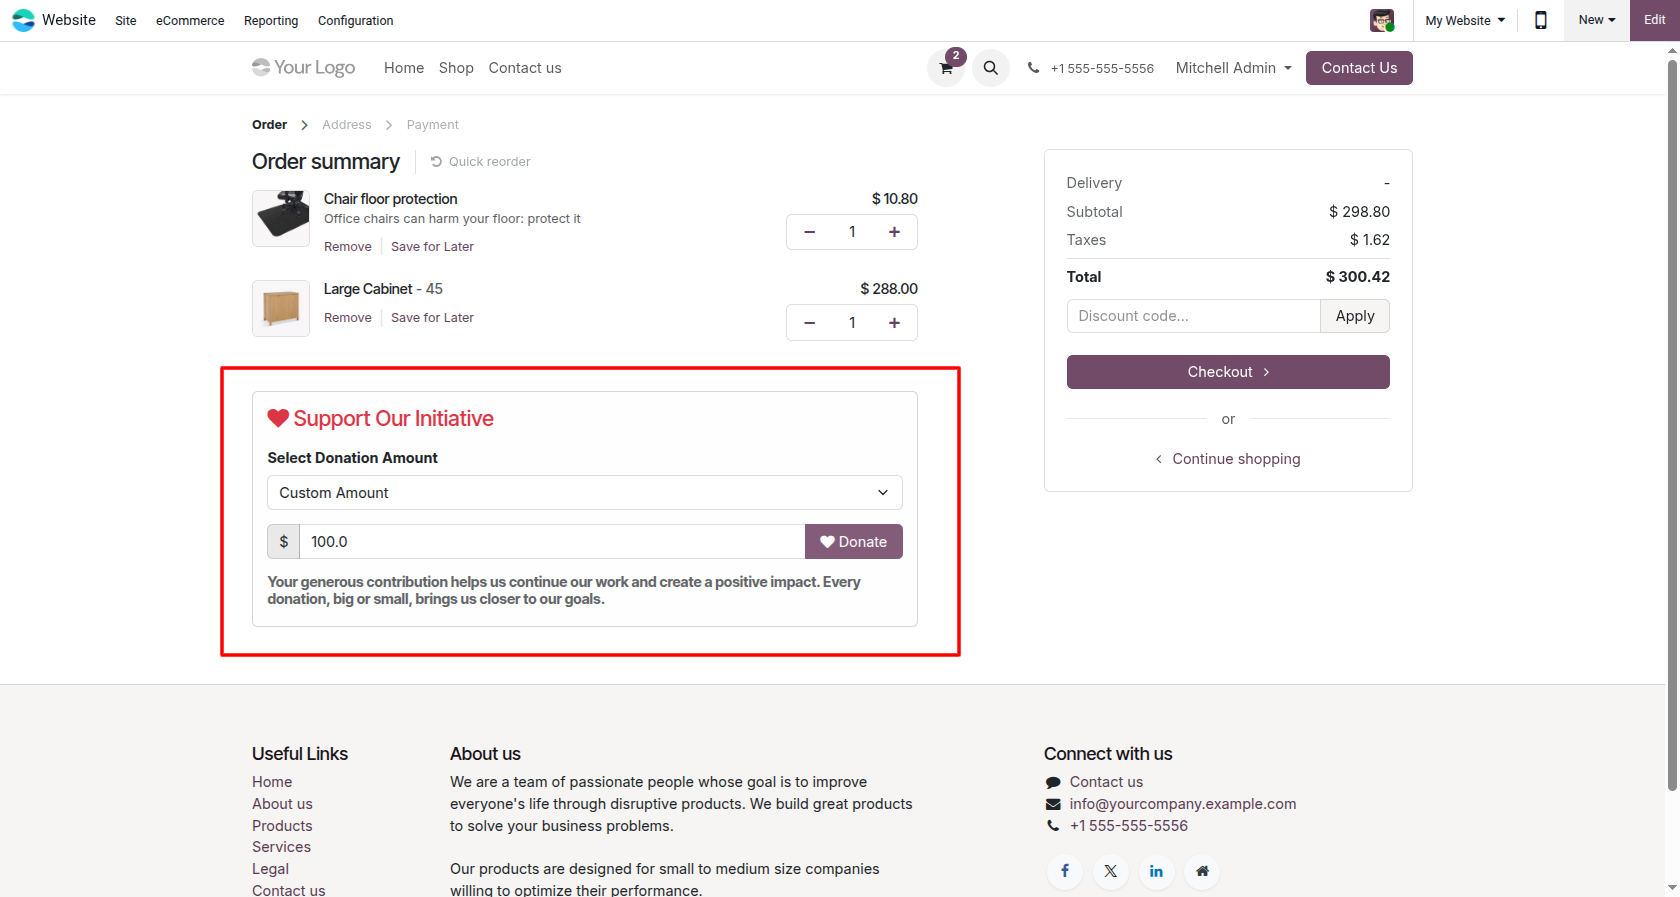This screenshot has width=1680, height=897.
Task: Open the LinkedIn social icon
Action: click(x=1156, y=871)
